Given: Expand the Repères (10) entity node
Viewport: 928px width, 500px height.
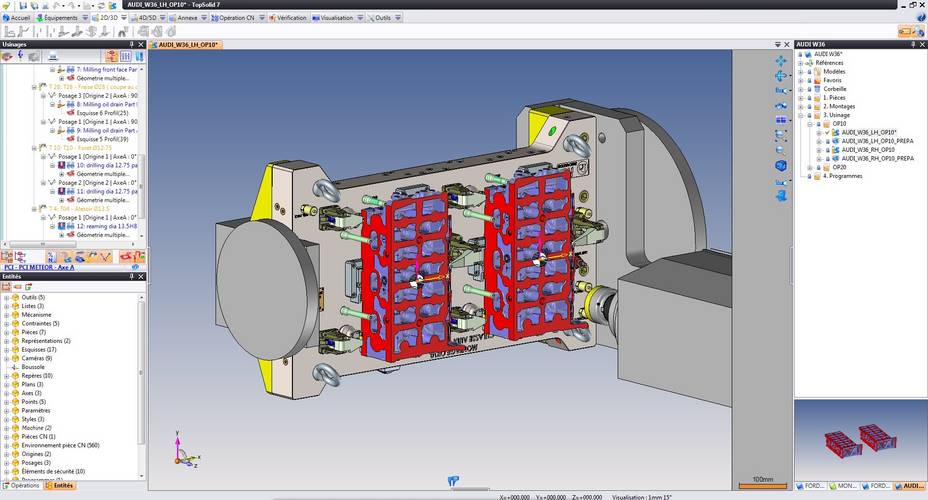Looking at the screenshot, I should pyautogui.click(x=7, y=376).
